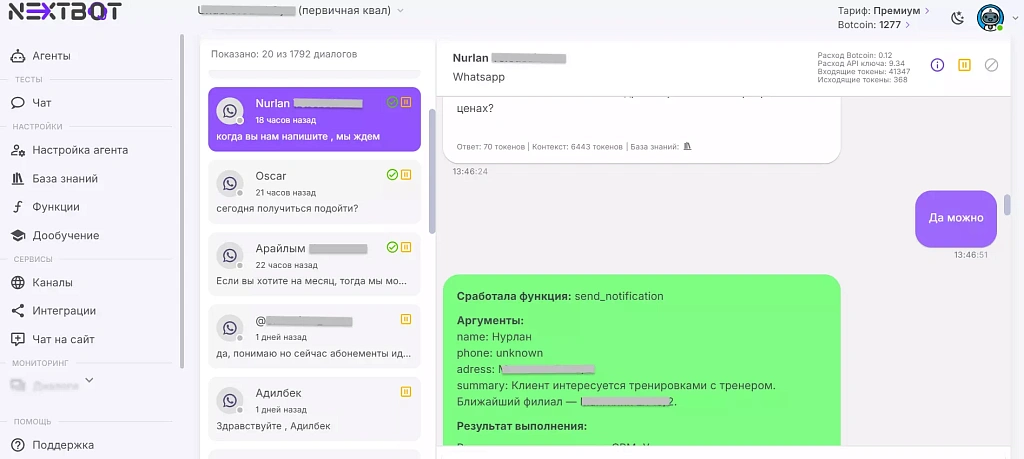Viewport: 1024px width, 459px height.
Task: Click the info icon in chat header
Action: [x=937, y=65]
